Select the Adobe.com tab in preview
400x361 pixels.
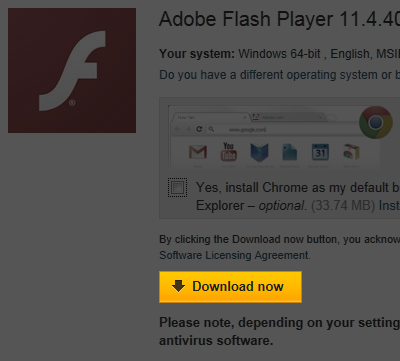(289, 117)
